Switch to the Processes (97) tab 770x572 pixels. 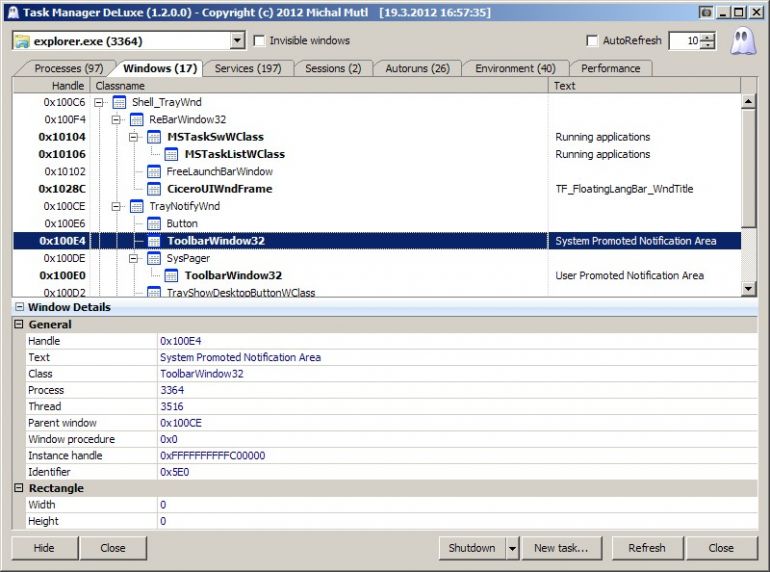coord(68,68)
